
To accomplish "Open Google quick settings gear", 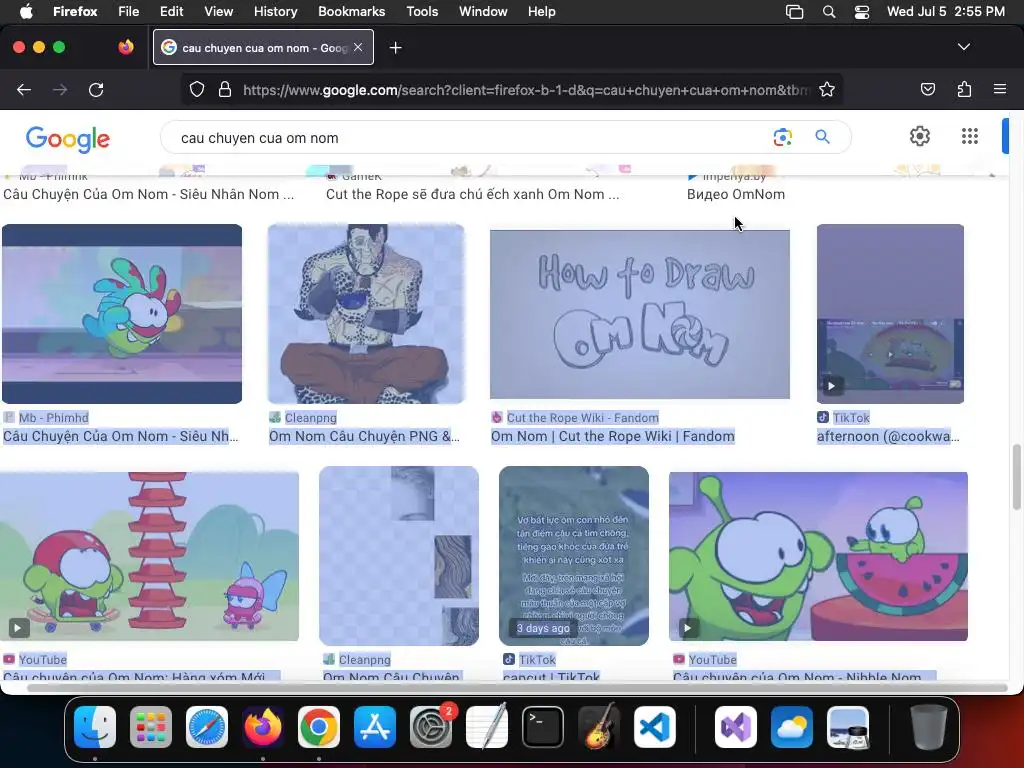I will point(920,136).
